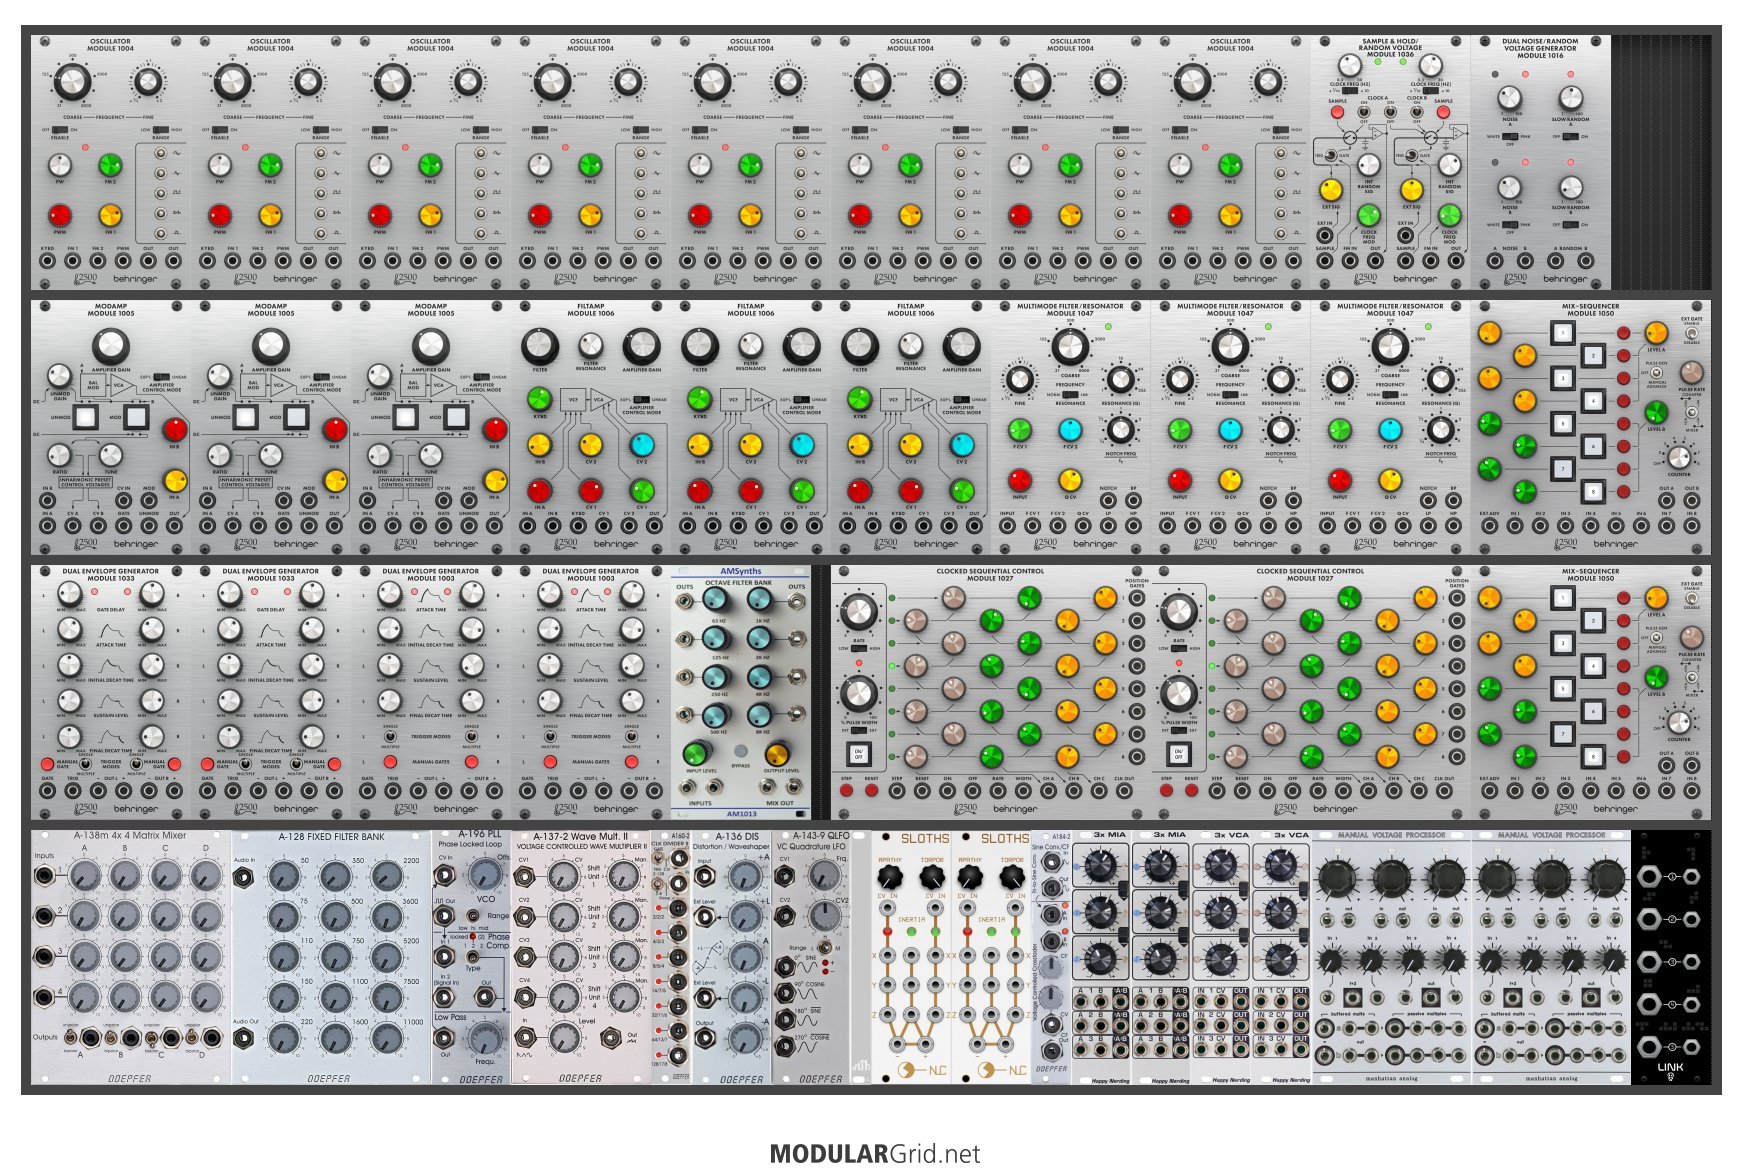Click the Input jack on A-136 DIS
This screenshot has width=1752, height=1175.
click(x=705, y=877)
